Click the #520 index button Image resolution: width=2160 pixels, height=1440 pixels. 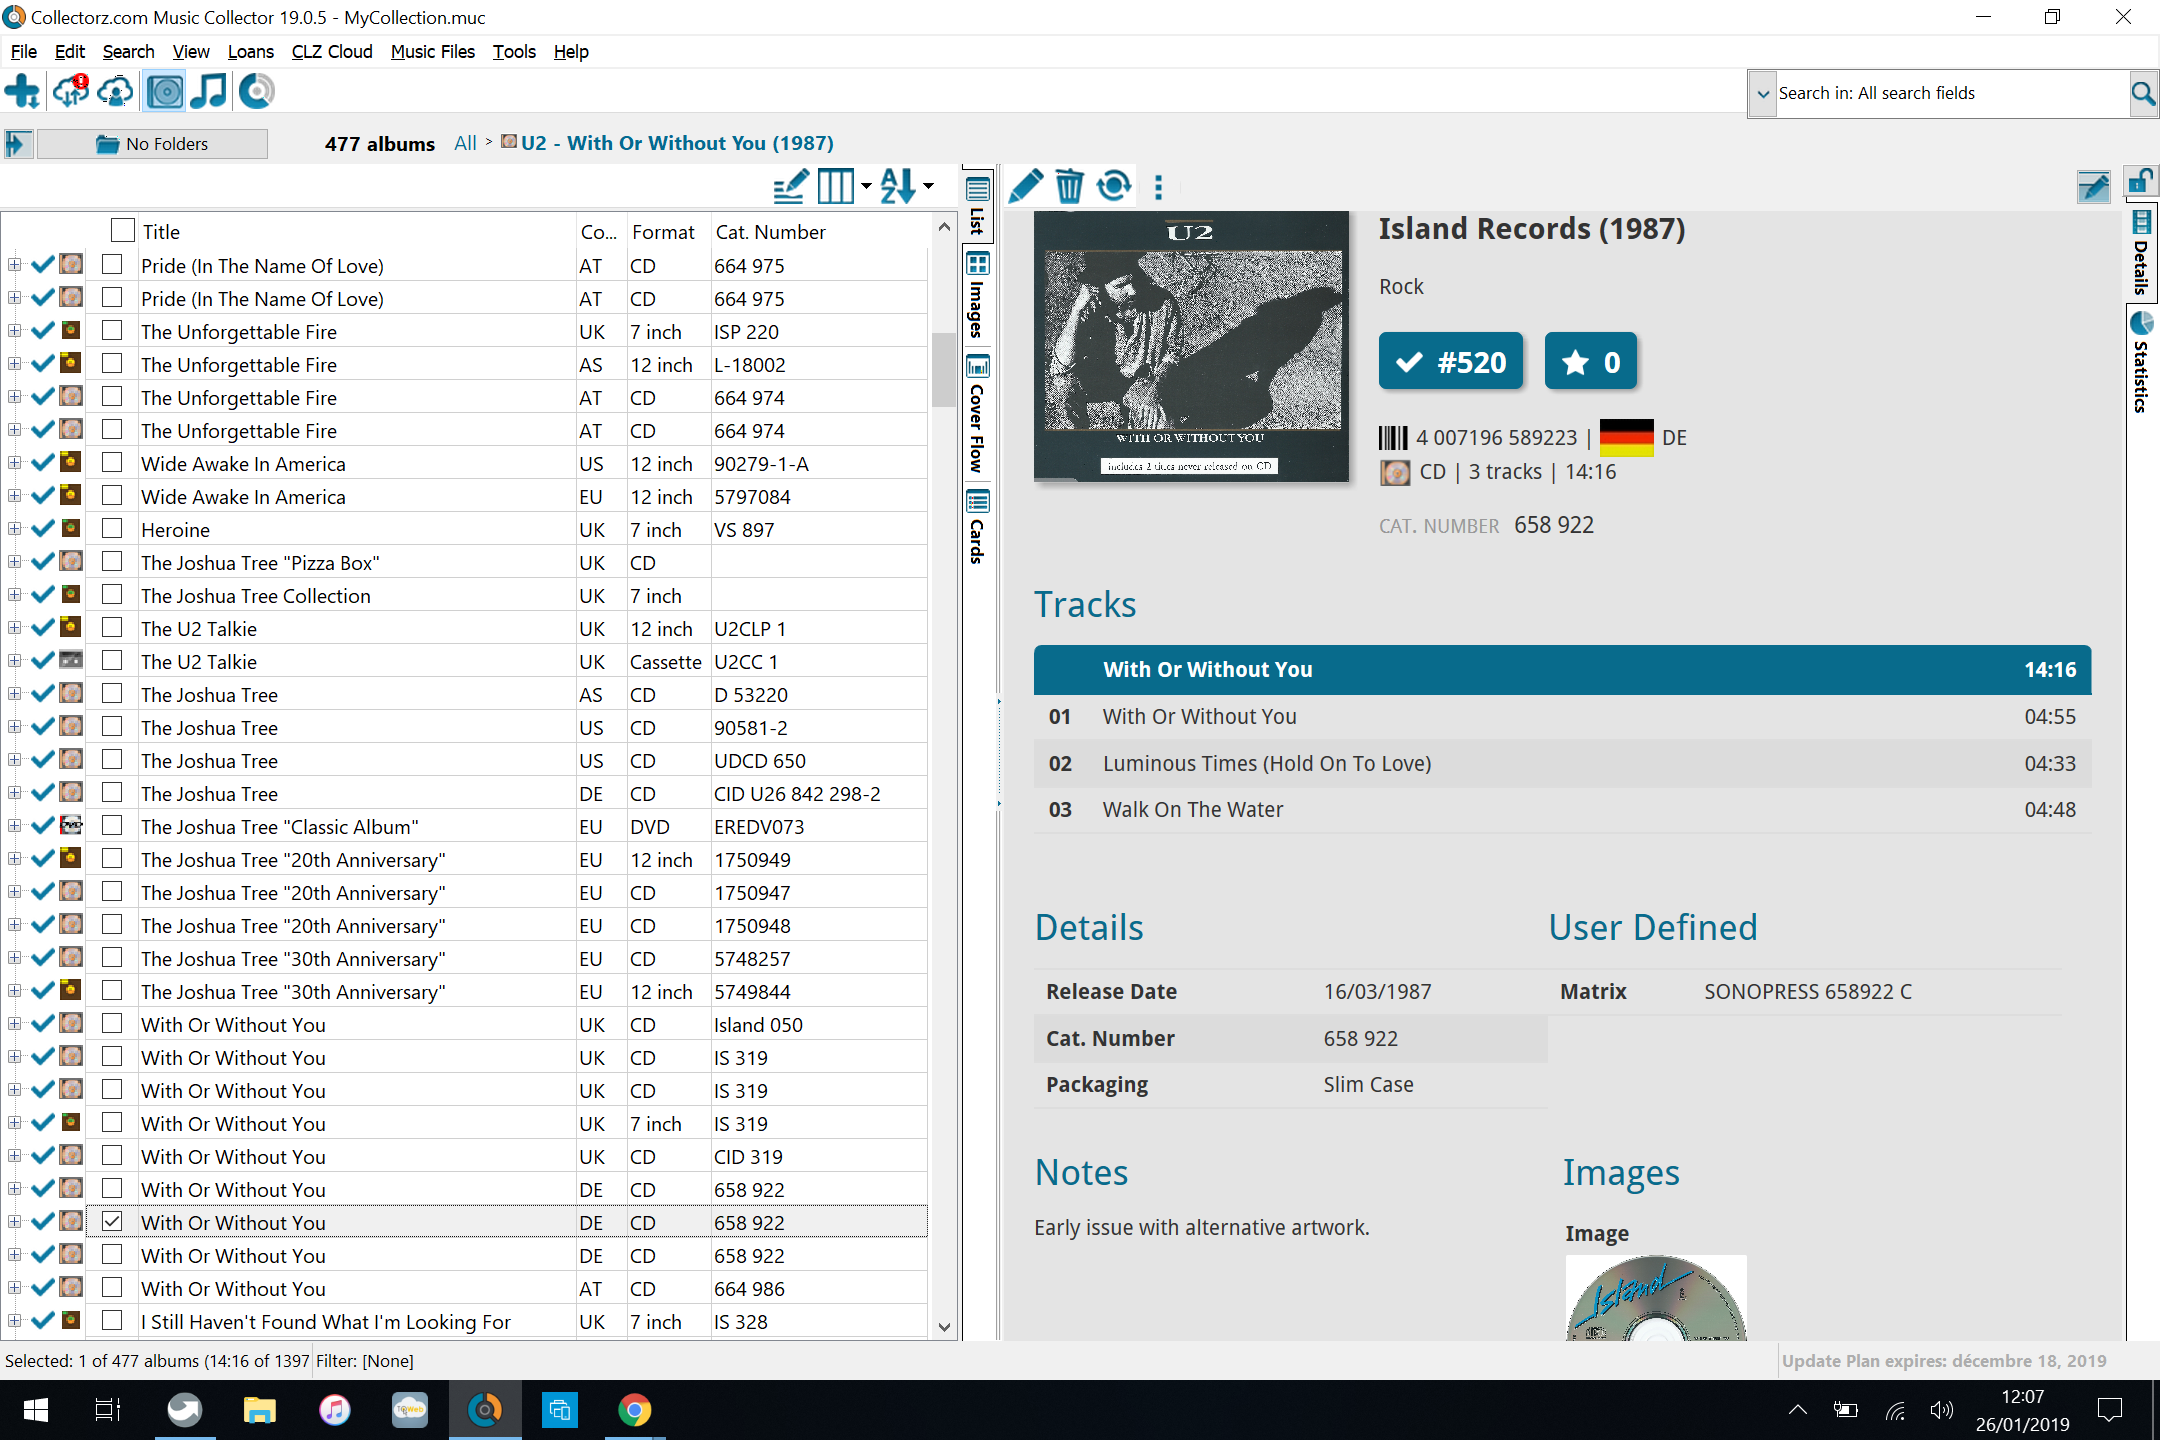[1451, 361]
